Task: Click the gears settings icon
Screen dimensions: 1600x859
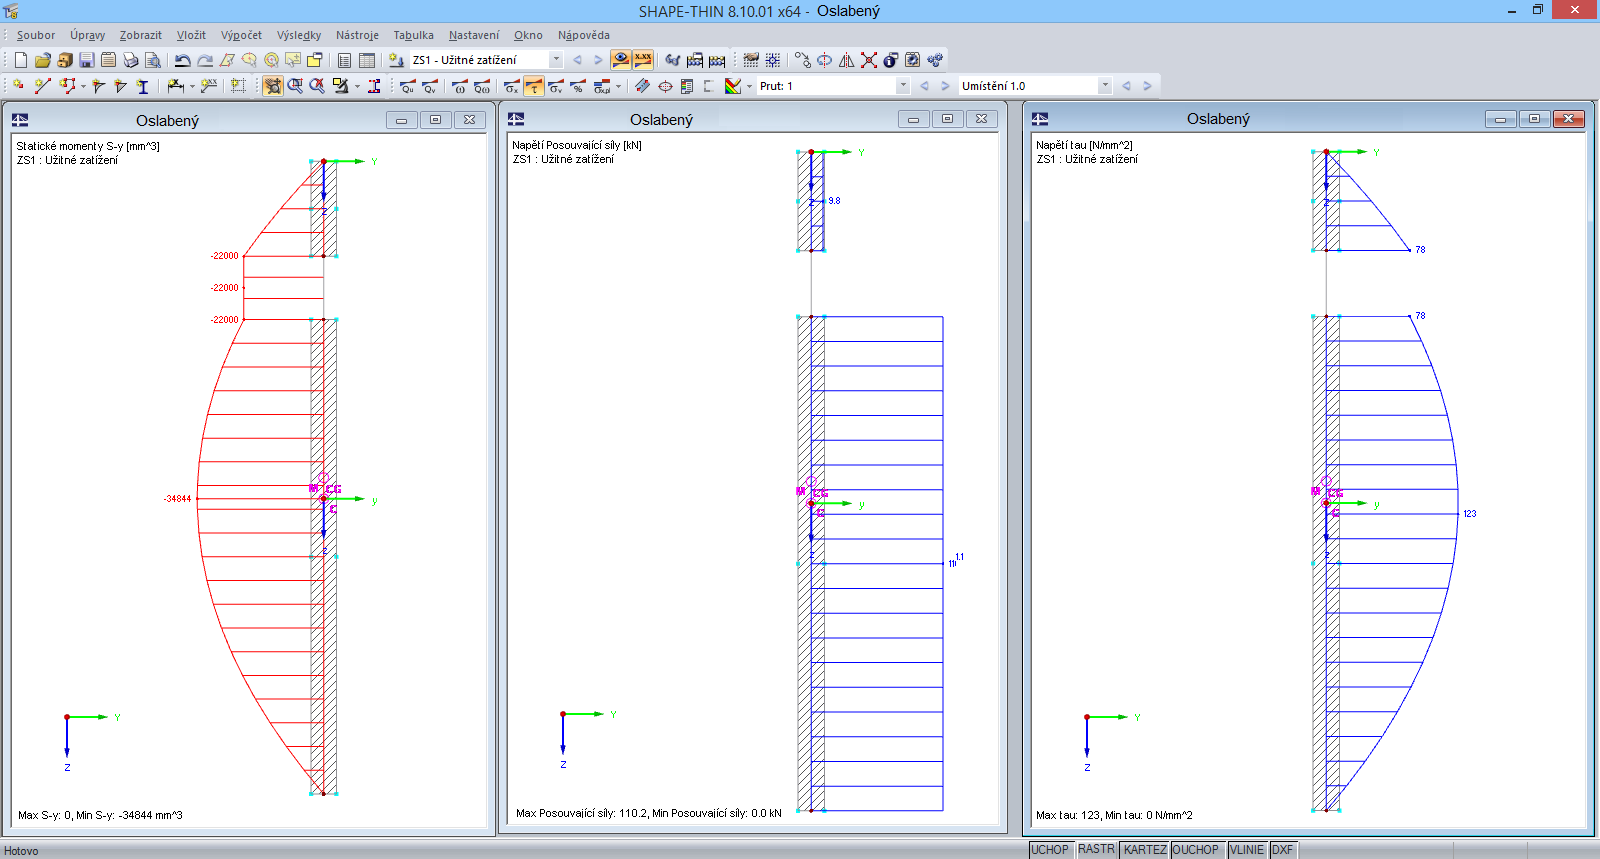Action: pyautogui.click(x=935, y=60)
